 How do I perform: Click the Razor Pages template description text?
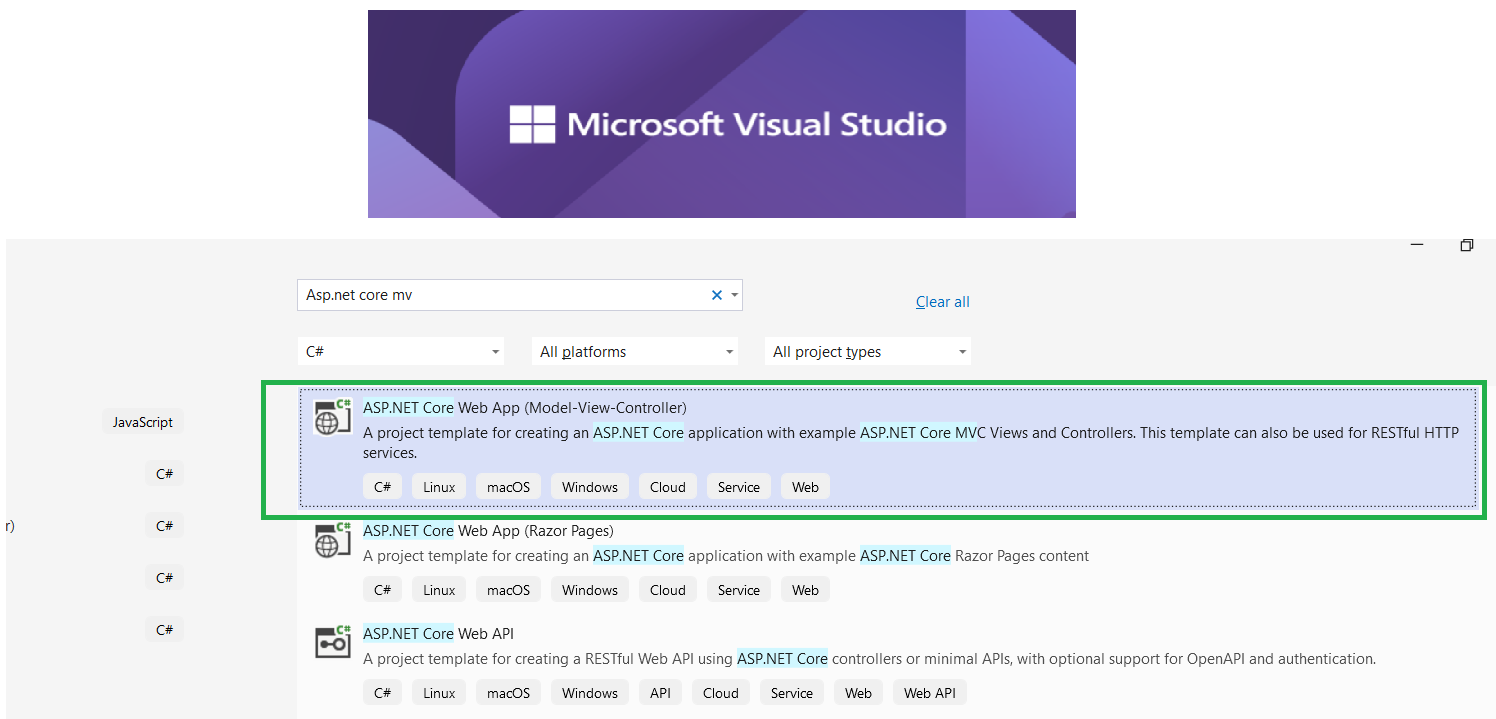726,556
